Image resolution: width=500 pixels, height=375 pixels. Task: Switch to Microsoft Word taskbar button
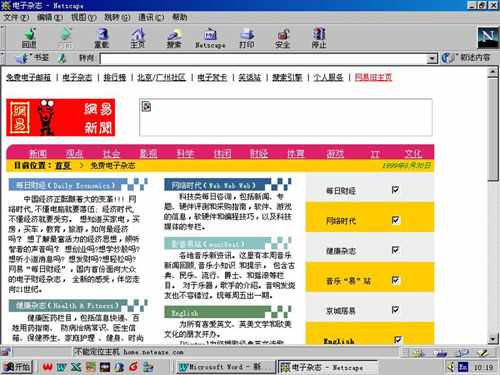(225, 367)
